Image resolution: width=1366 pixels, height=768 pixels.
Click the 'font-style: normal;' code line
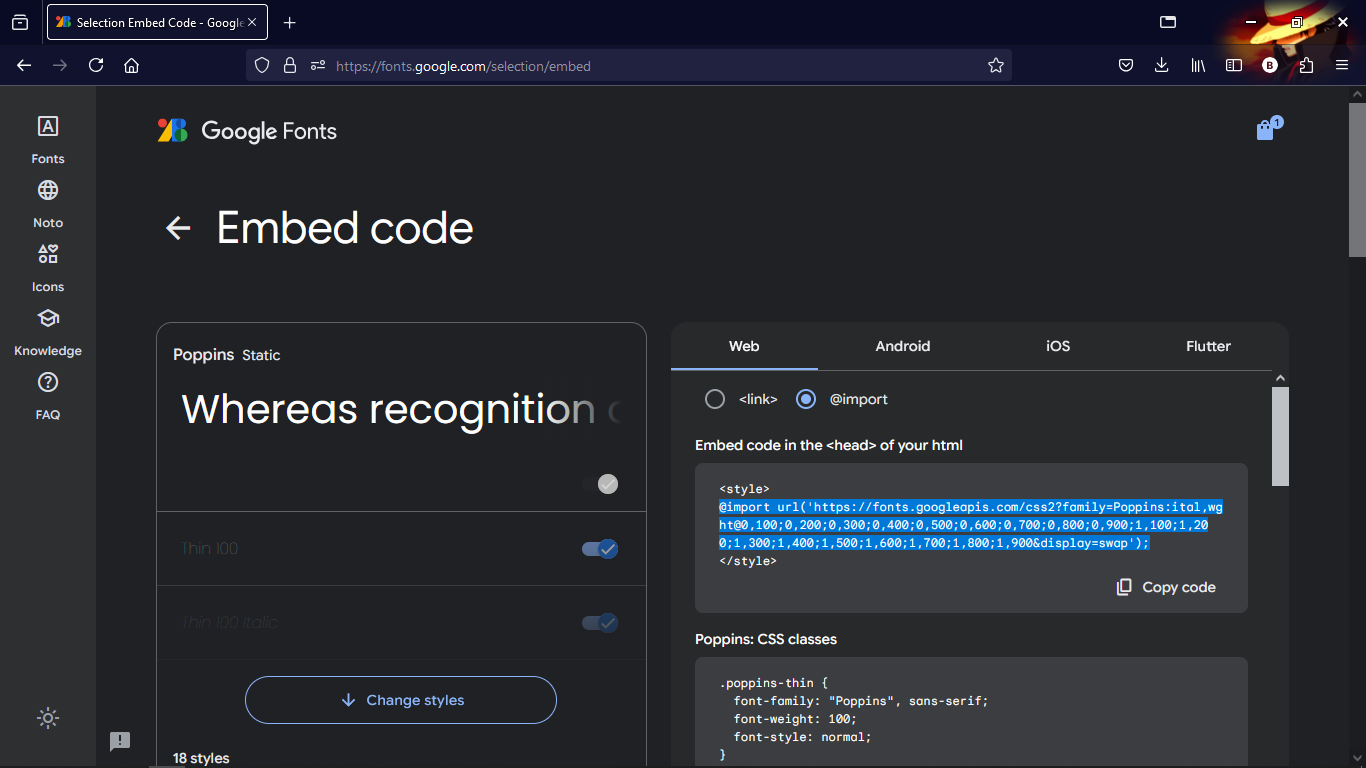(802, 737)
